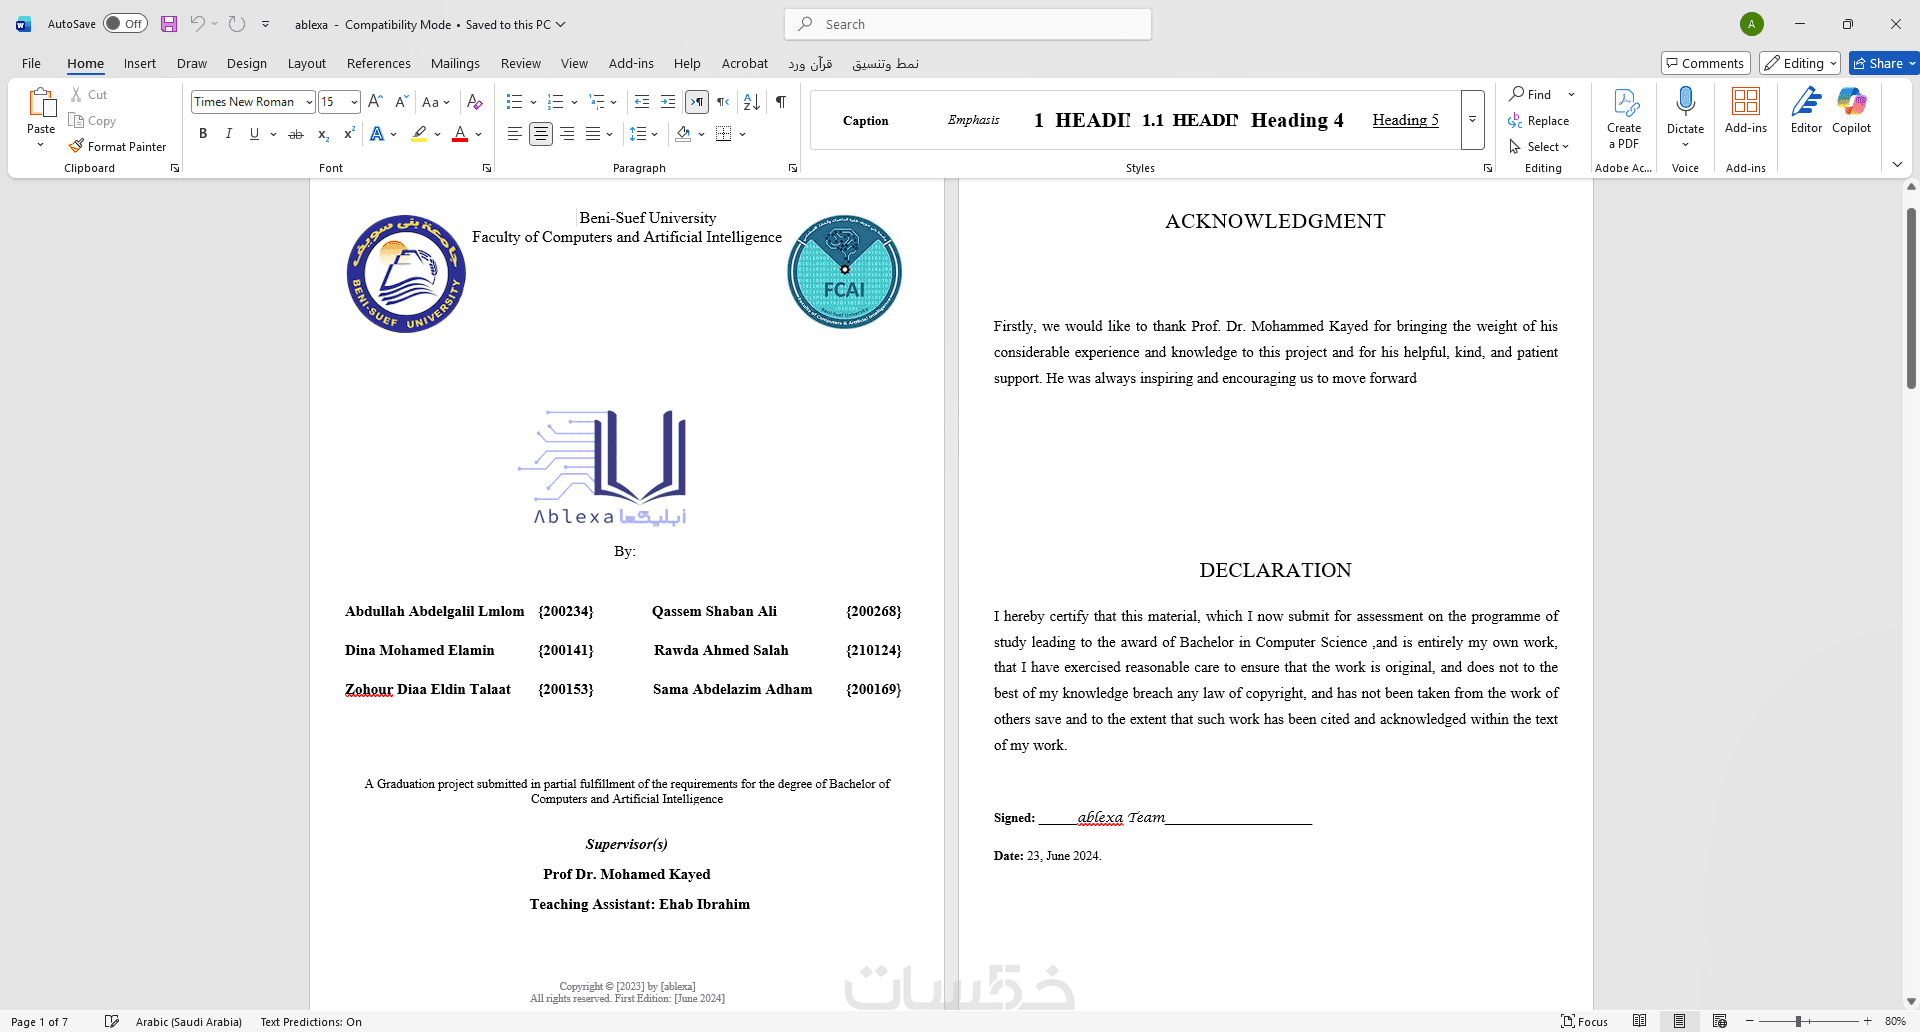This screenshot has width=1920, height=1032.
Task: Open the Editing mode dropdown
Action: [1800, 63]
